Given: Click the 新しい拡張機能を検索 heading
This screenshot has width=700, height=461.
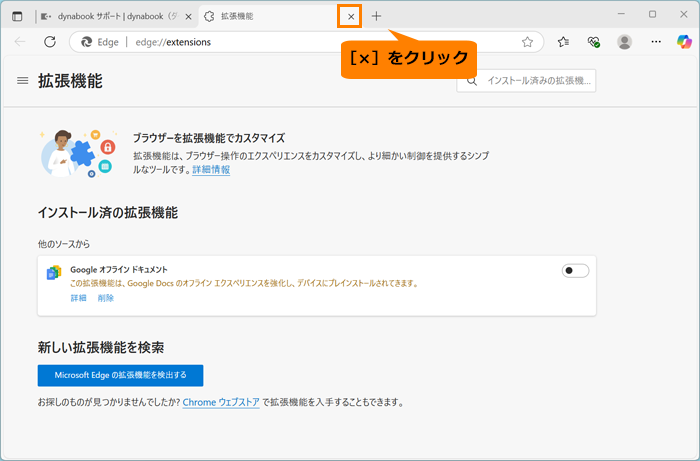Looking at the screenshot, I should [101, 348].
